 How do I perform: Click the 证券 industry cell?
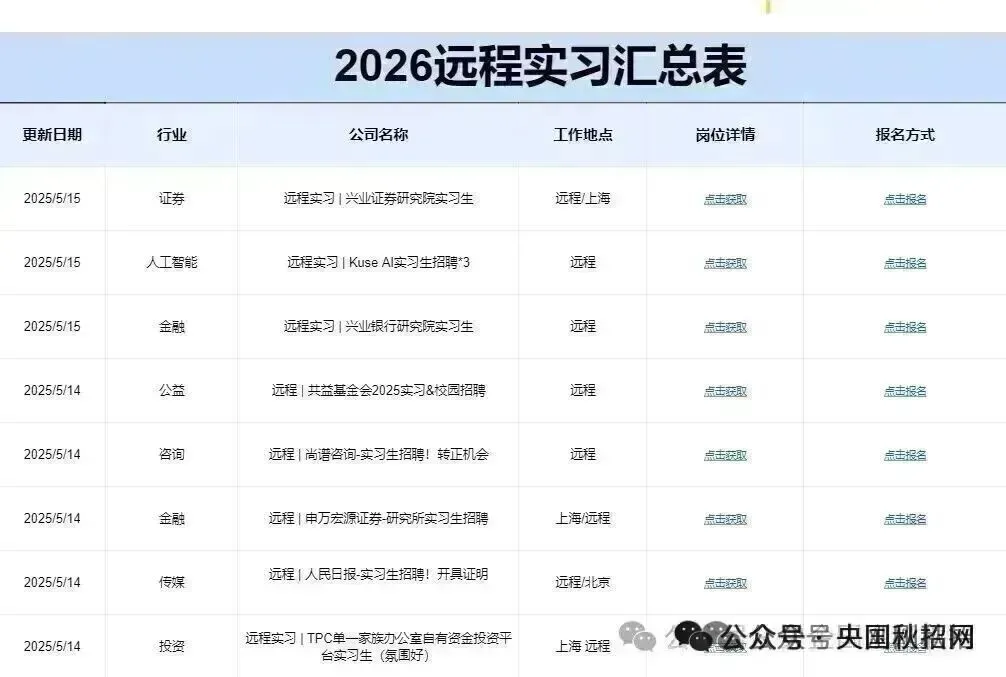(x=171, y=198)
